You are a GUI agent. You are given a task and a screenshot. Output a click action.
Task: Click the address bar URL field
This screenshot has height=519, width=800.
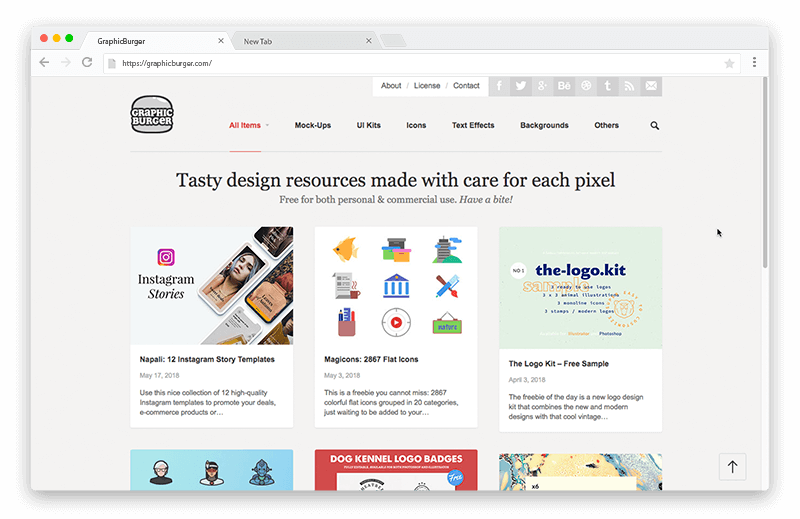coord(421,63)
